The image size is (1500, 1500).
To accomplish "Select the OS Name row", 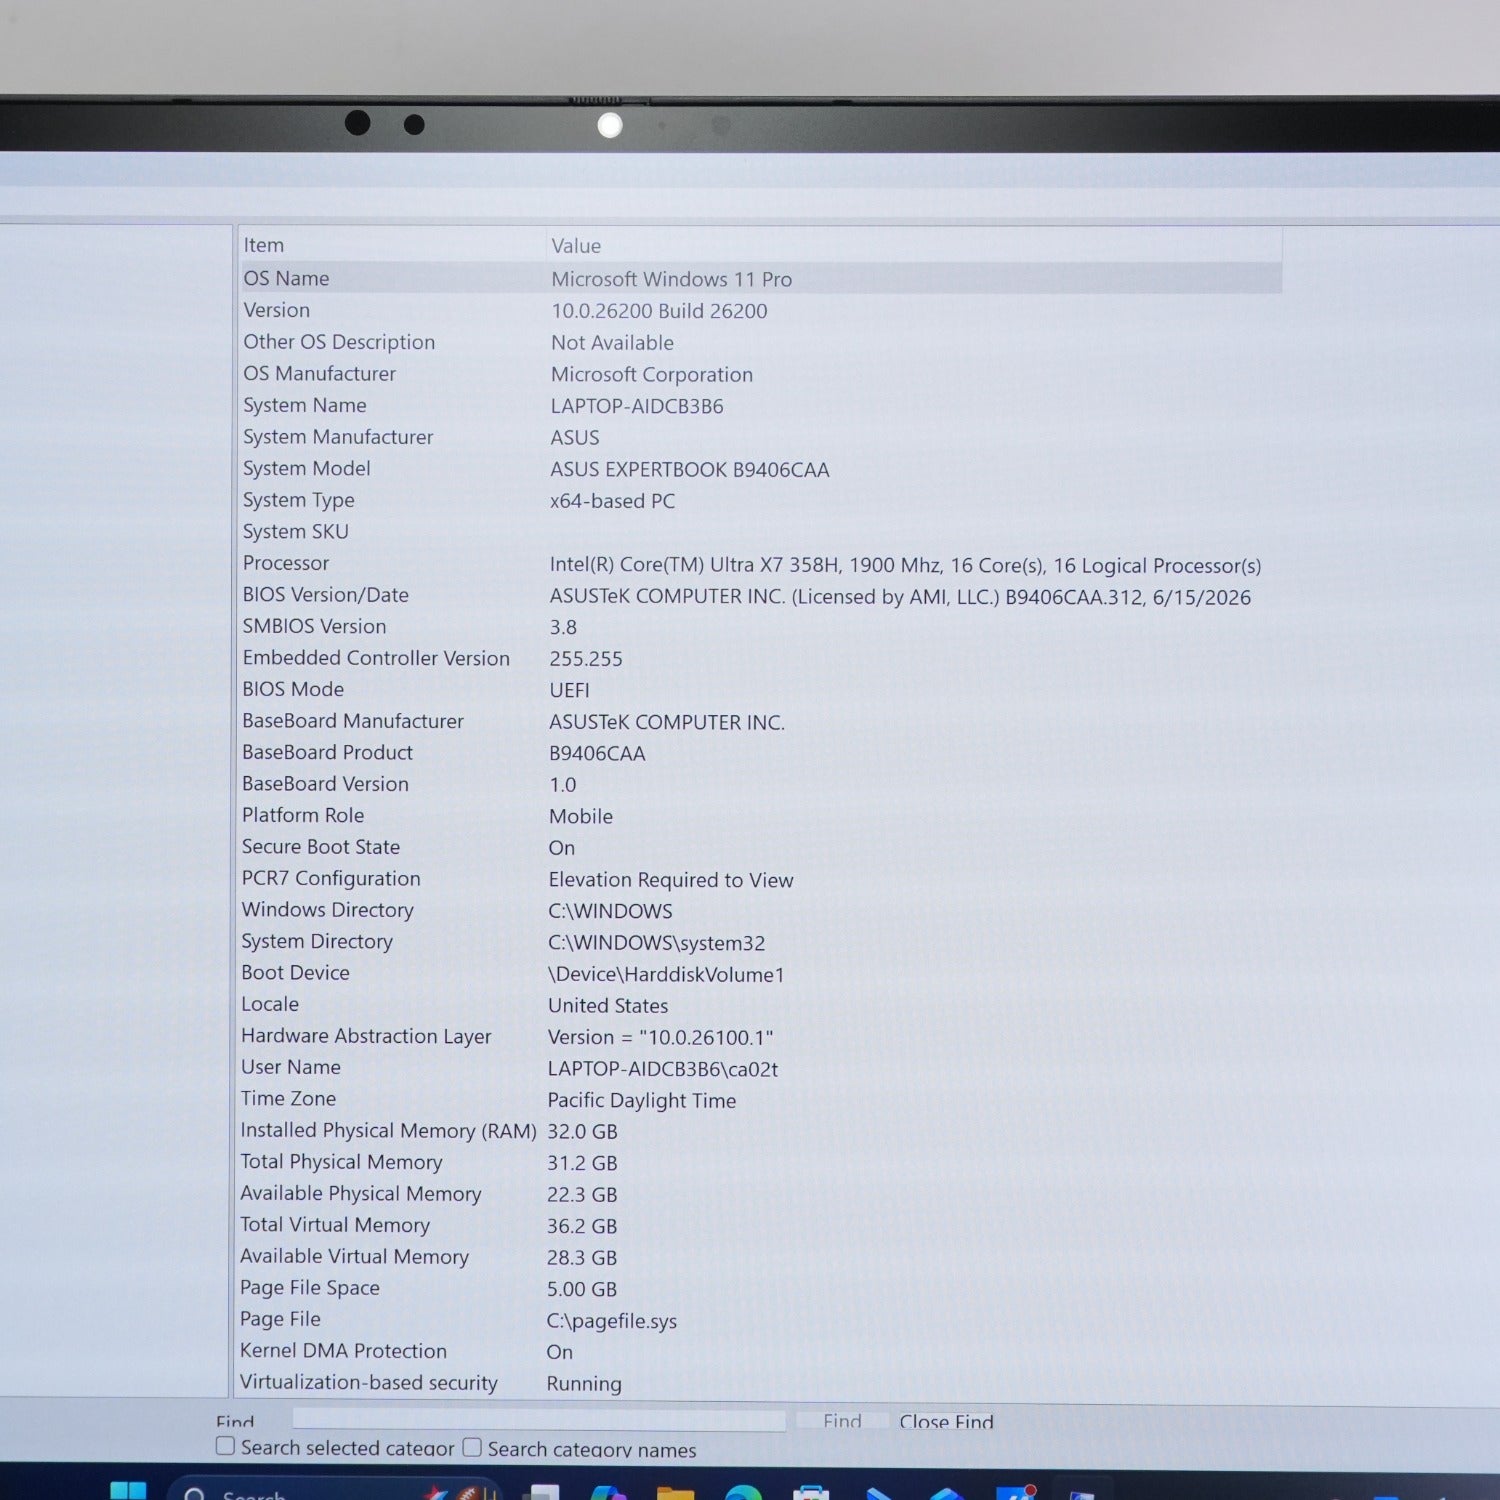I will 760,278.
